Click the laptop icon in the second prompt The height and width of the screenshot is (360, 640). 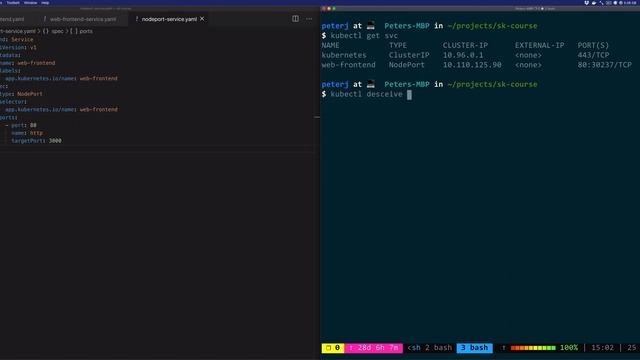(371, 84)
